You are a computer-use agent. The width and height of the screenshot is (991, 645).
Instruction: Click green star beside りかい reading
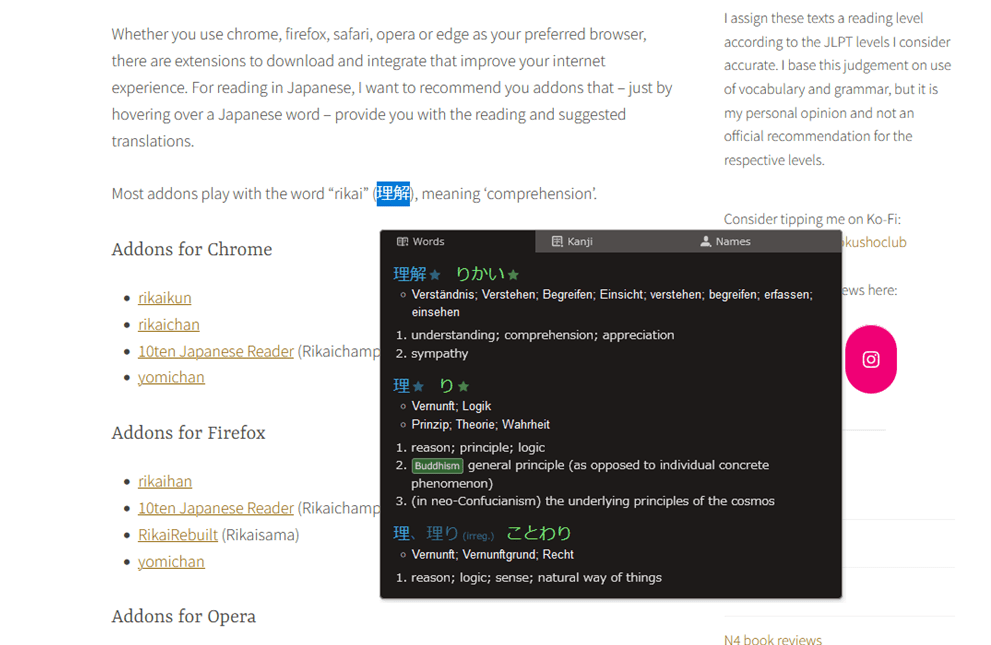tap(513, 275)
